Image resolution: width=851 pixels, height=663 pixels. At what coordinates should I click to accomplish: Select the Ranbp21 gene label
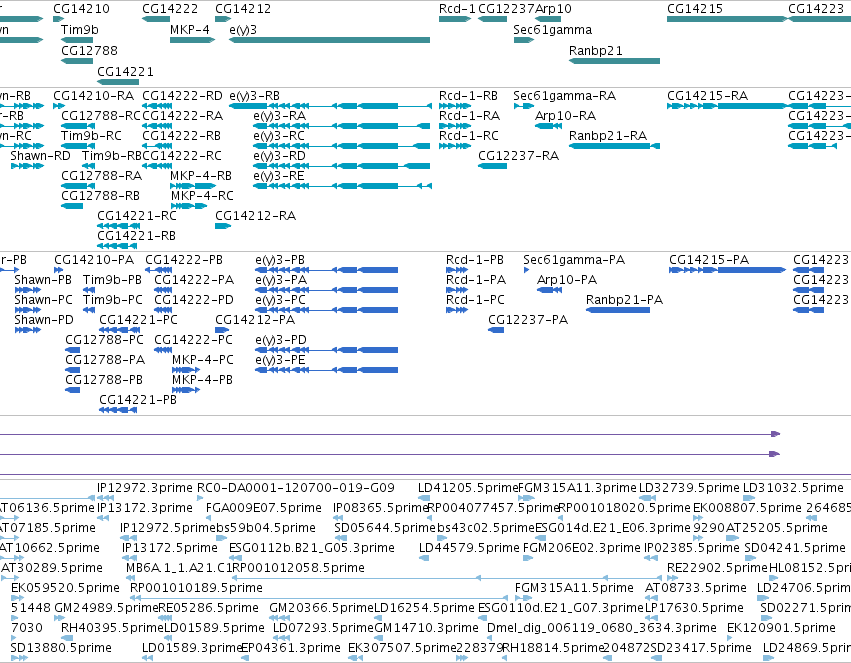595,50
